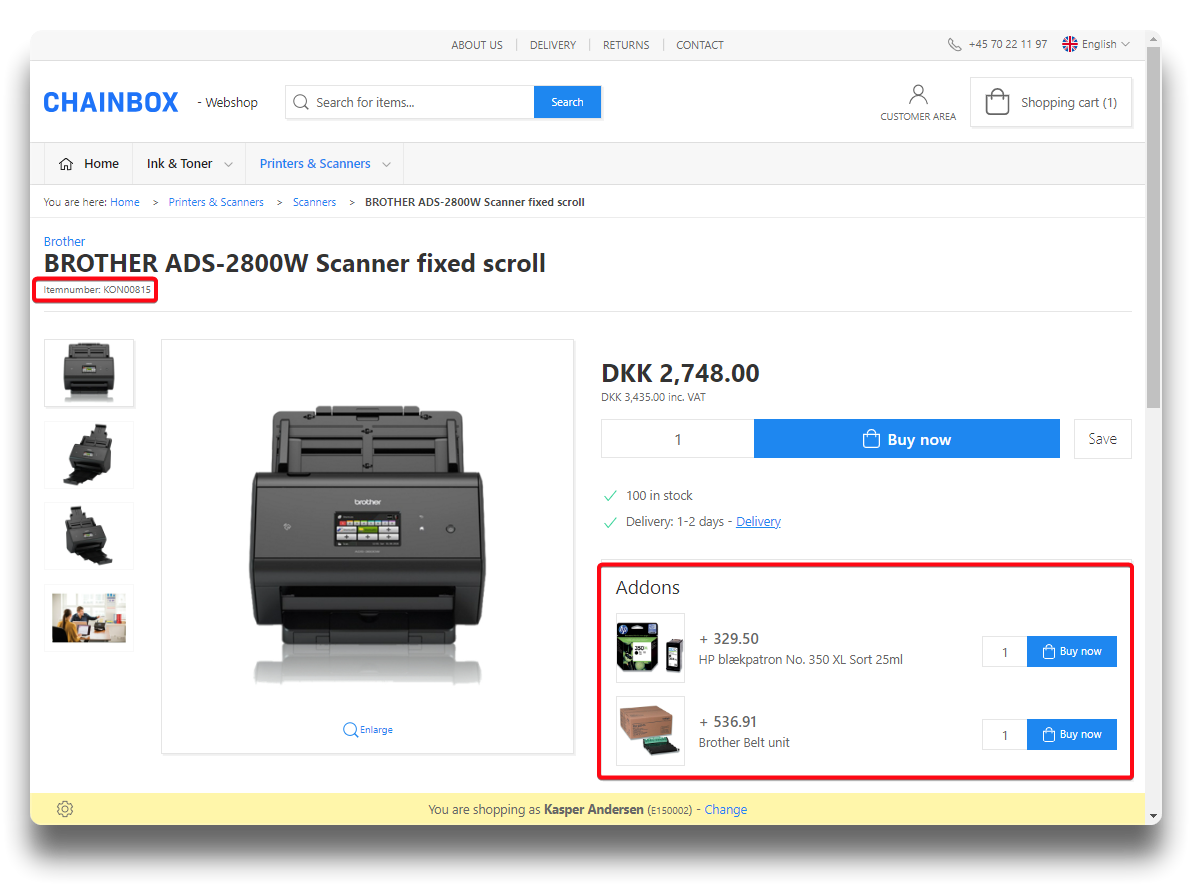Click the phone number at top

[1007, 45]
